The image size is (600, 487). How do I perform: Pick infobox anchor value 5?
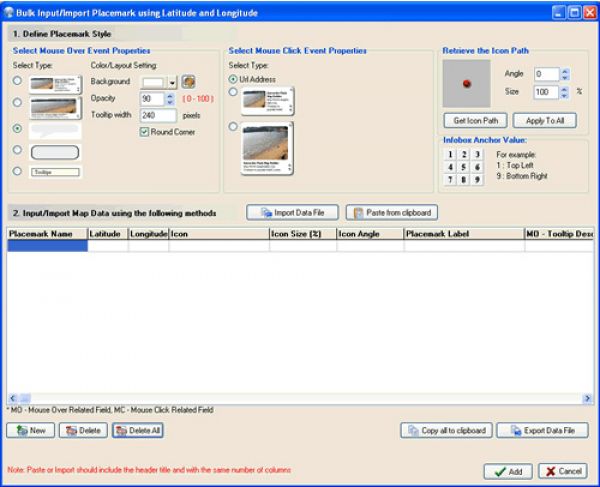pyautogui.click(x=464, y=167)
